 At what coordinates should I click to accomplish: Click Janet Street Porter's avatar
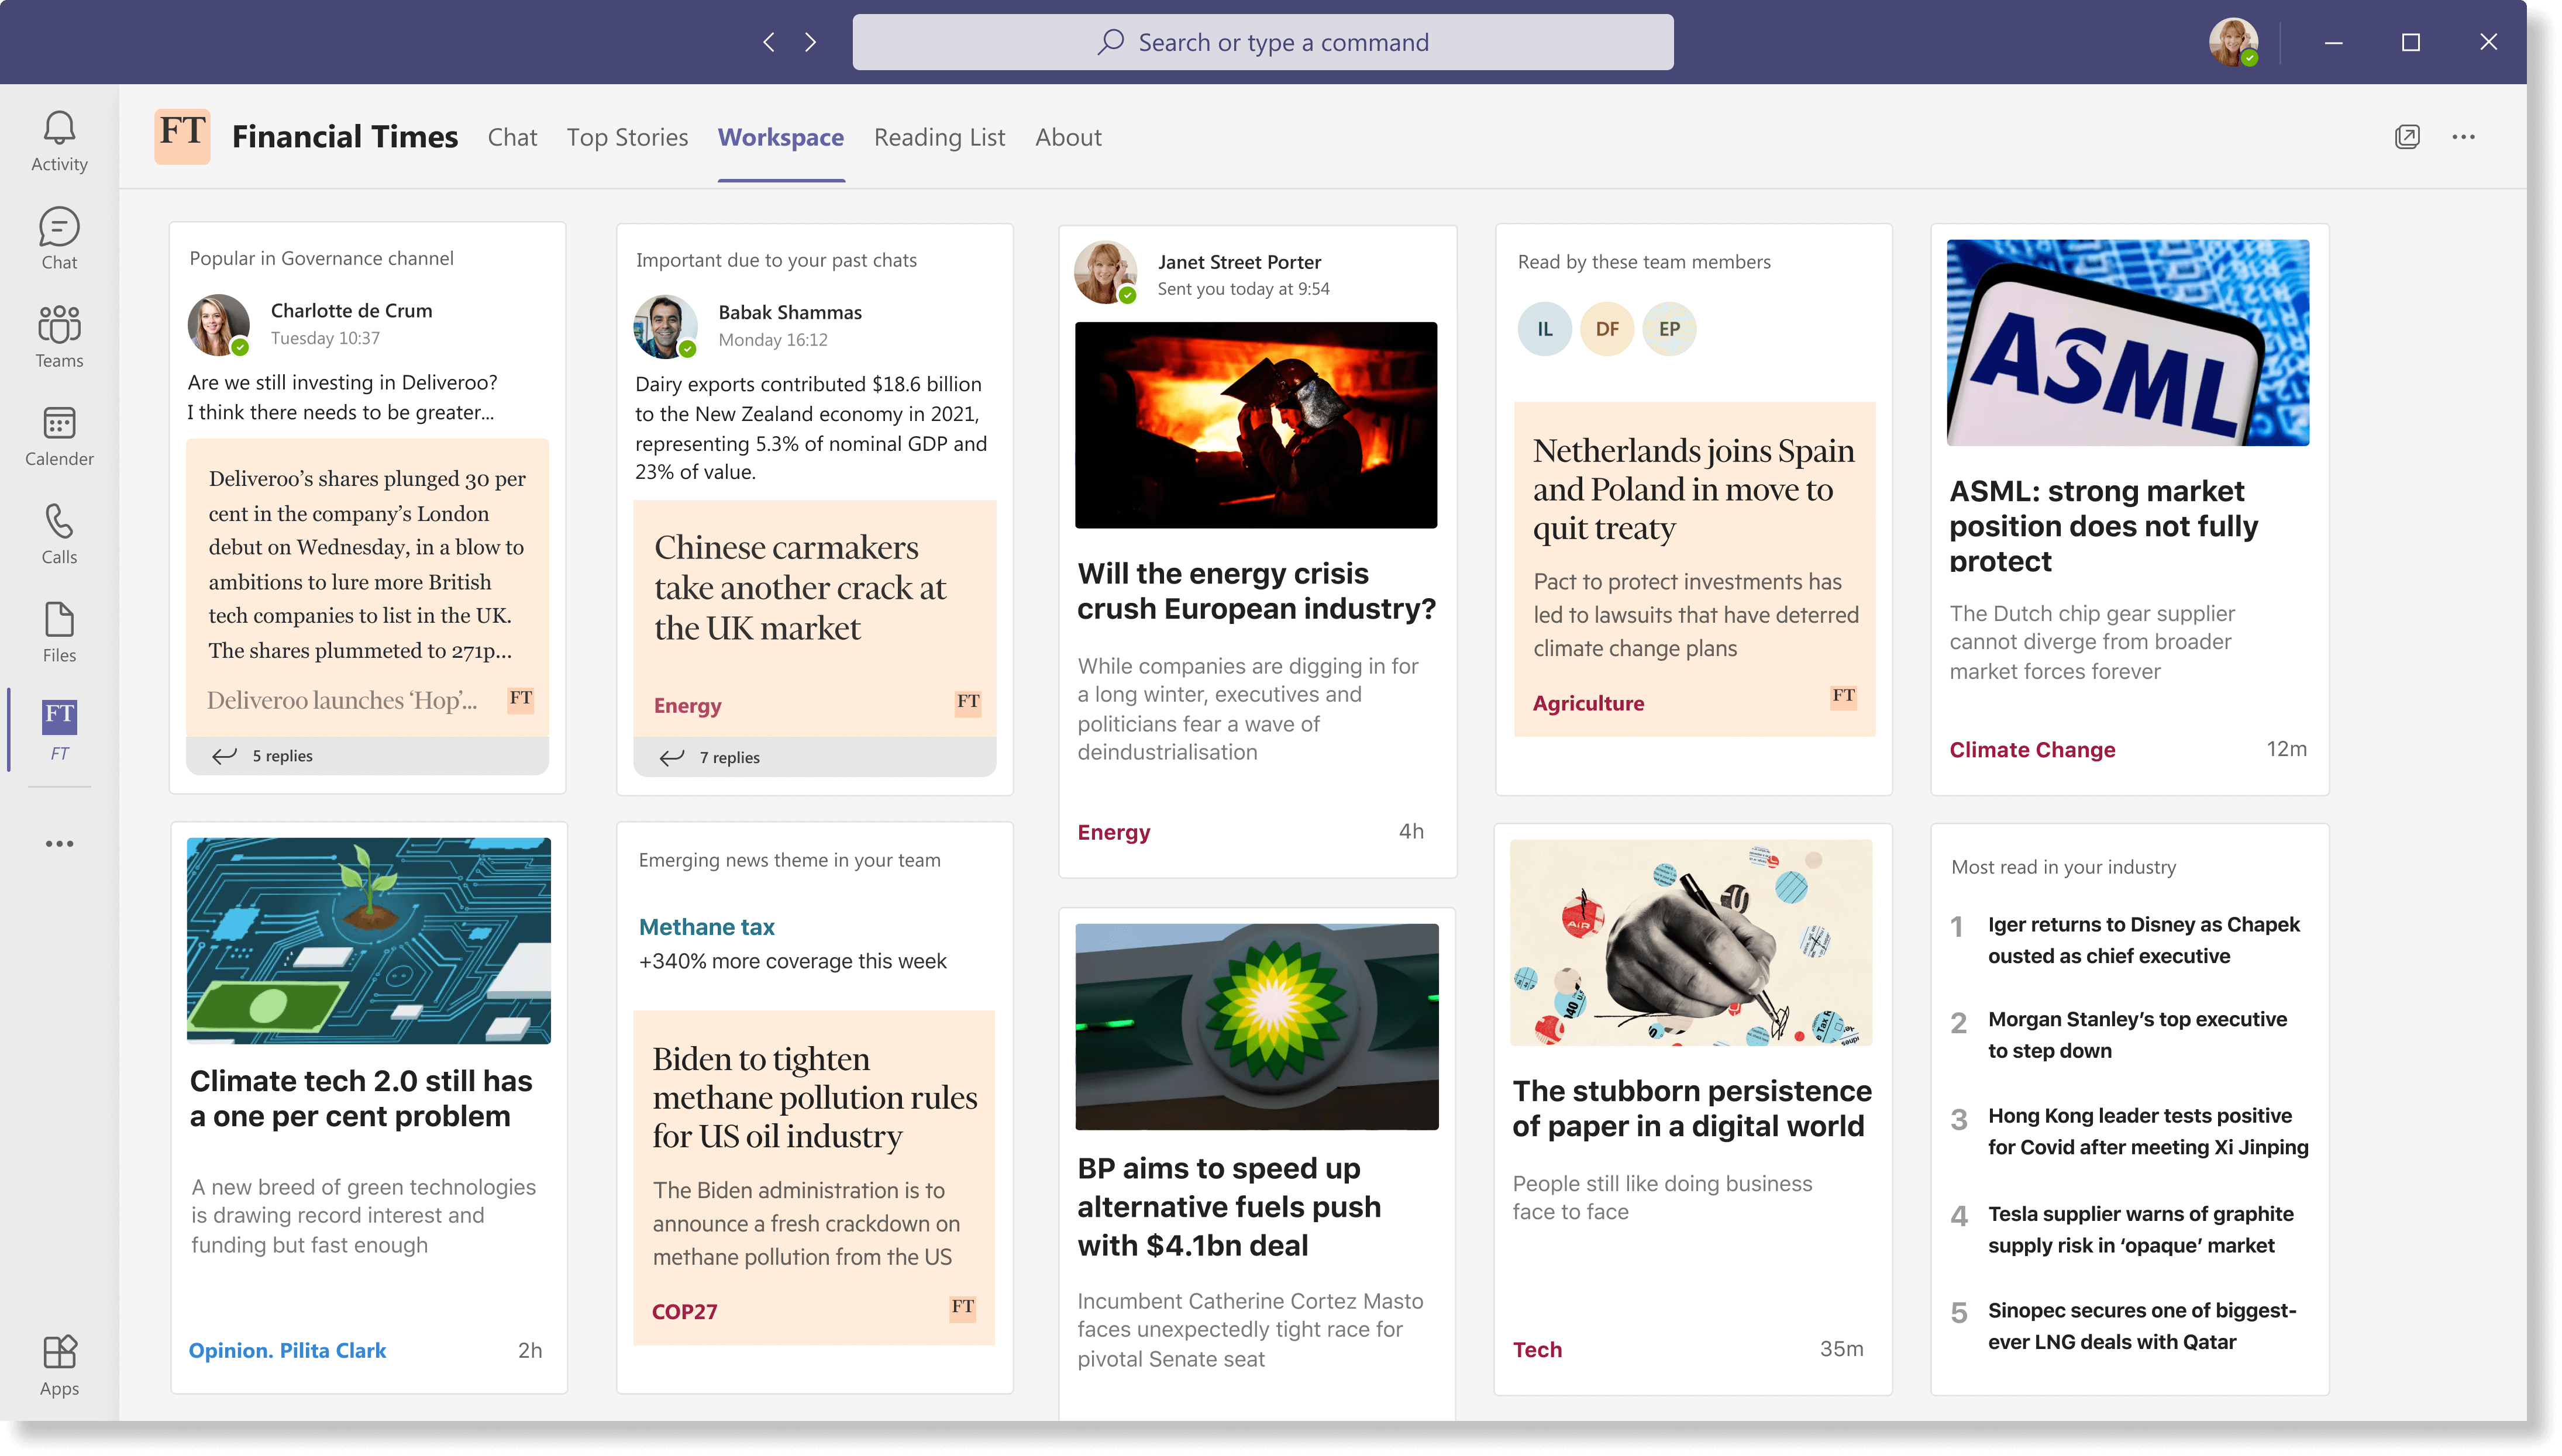(x=1105, y=272)
